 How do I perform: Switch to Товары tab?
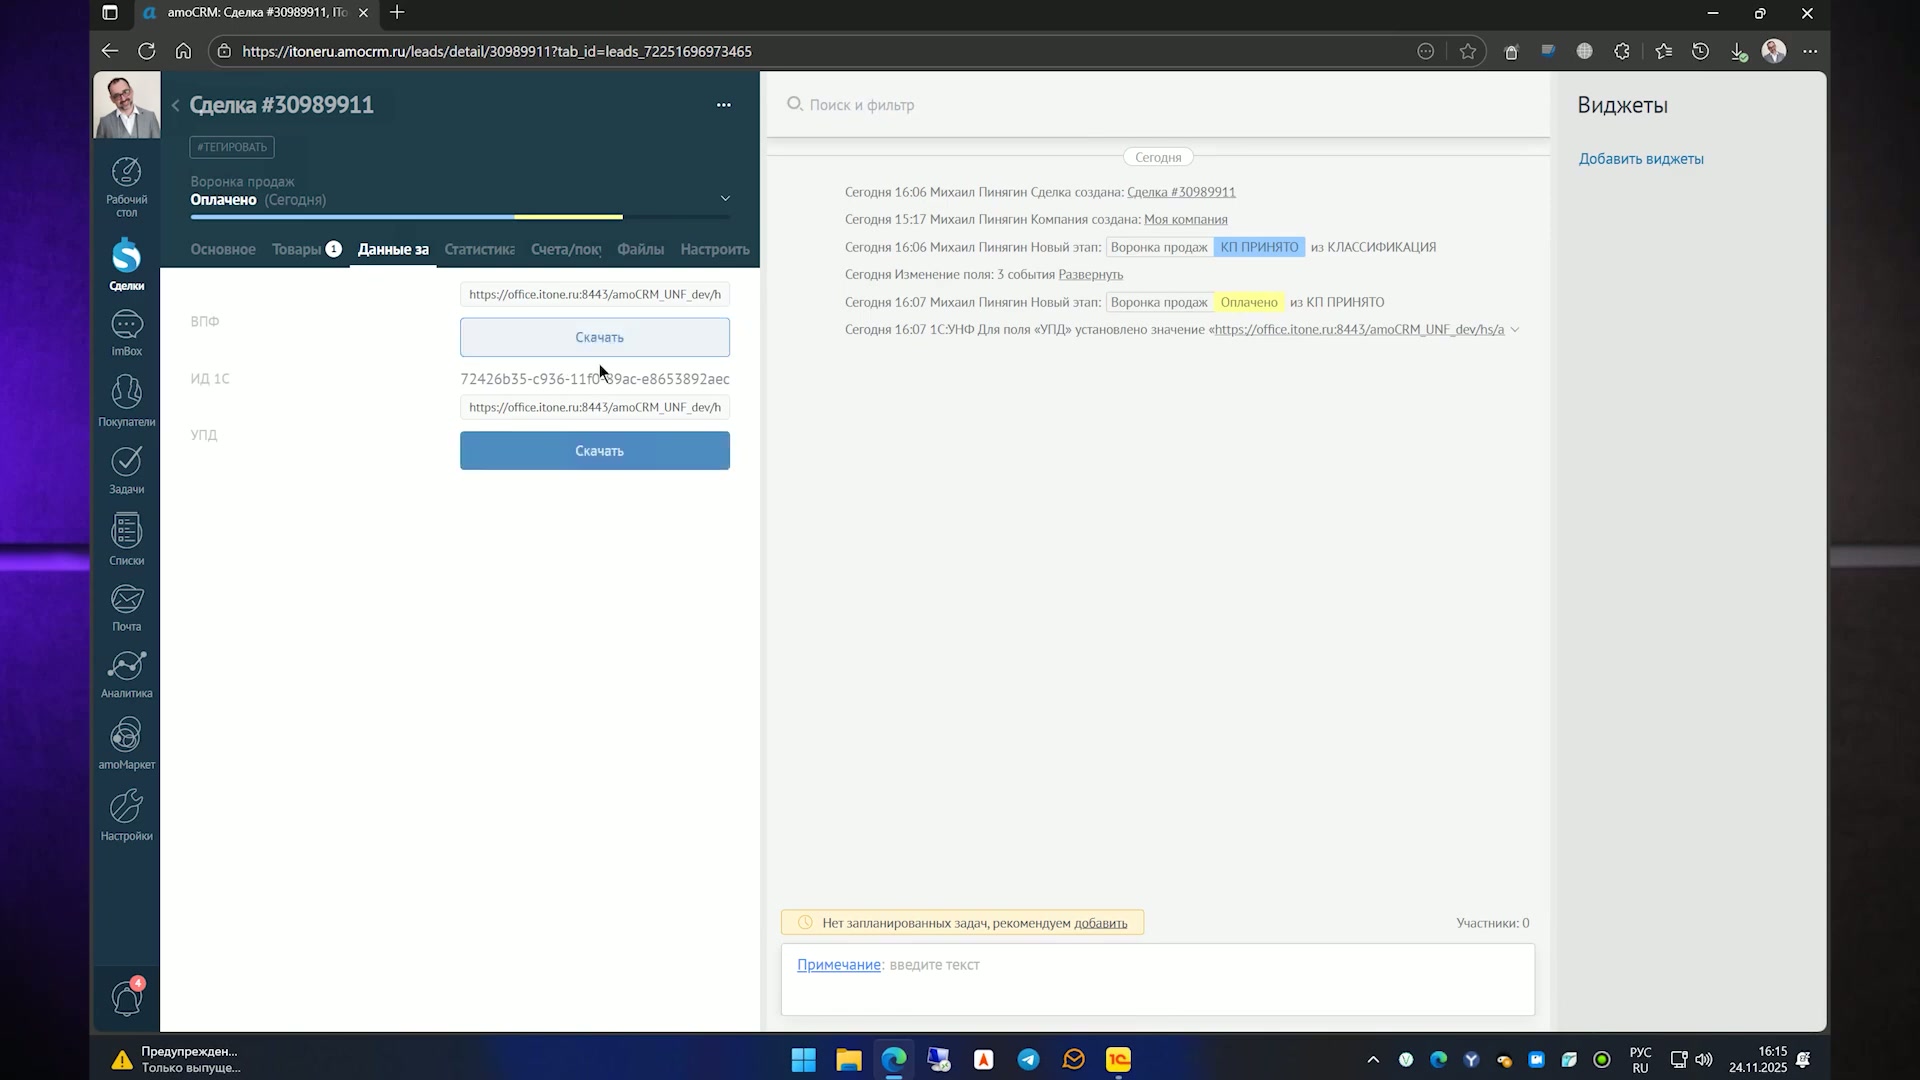pyautogui.click(x=306, y=249)
